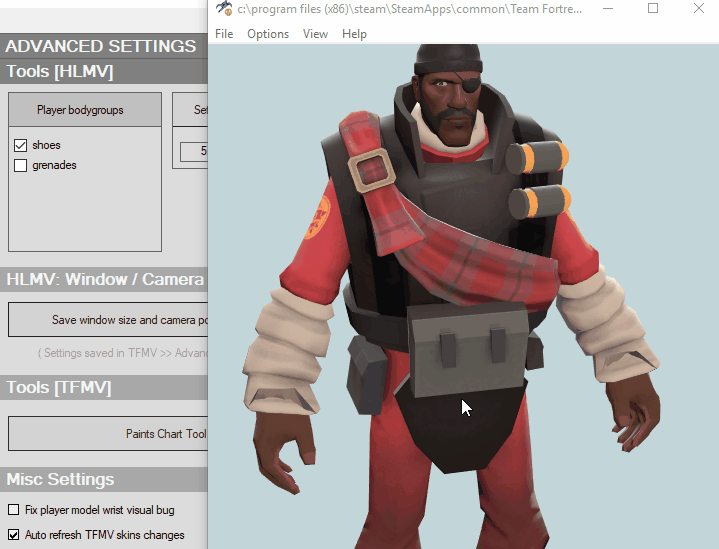Uncheck the shoes bodygroup checkbox
Viewport: 719px width, 549px height.
click(x=21, y=145)
